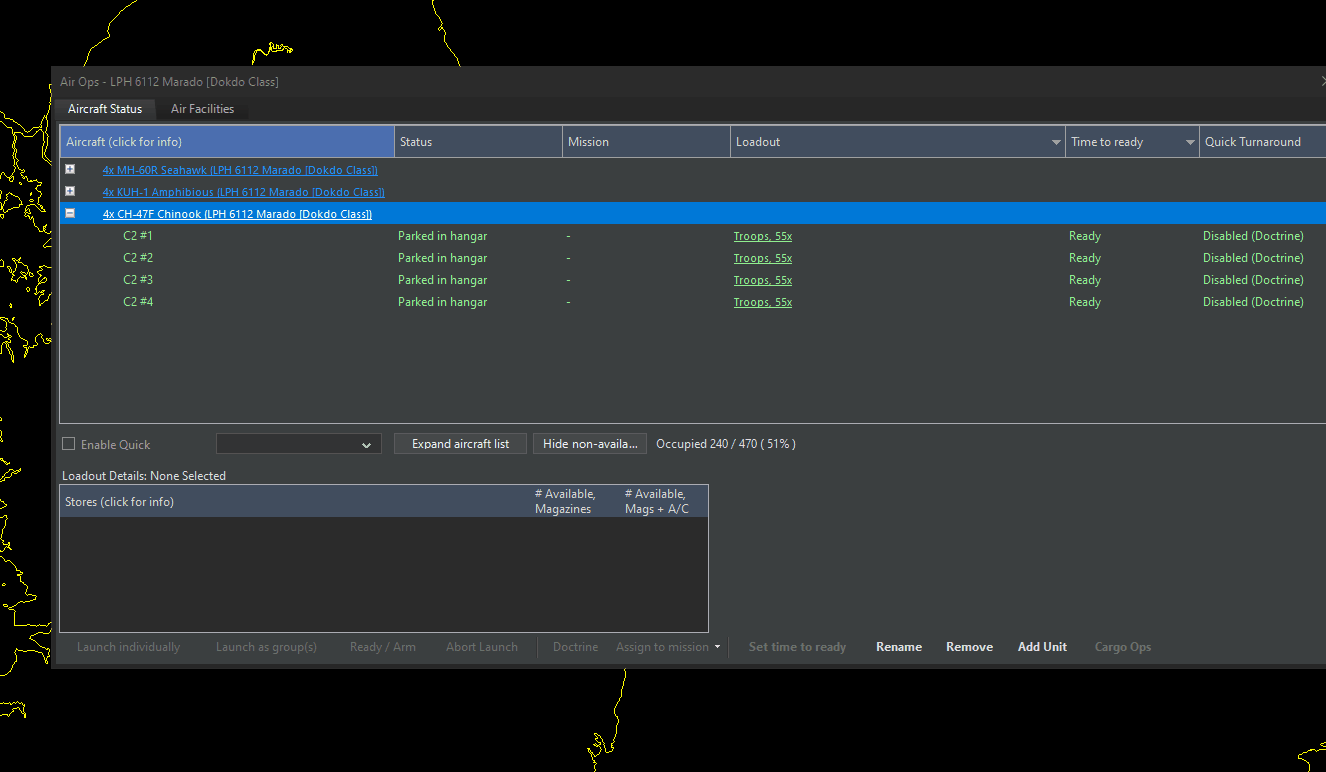Expand the KUH-1 Amphibious group
This screenshot has width=1326, height=772.
click(70, 192)
